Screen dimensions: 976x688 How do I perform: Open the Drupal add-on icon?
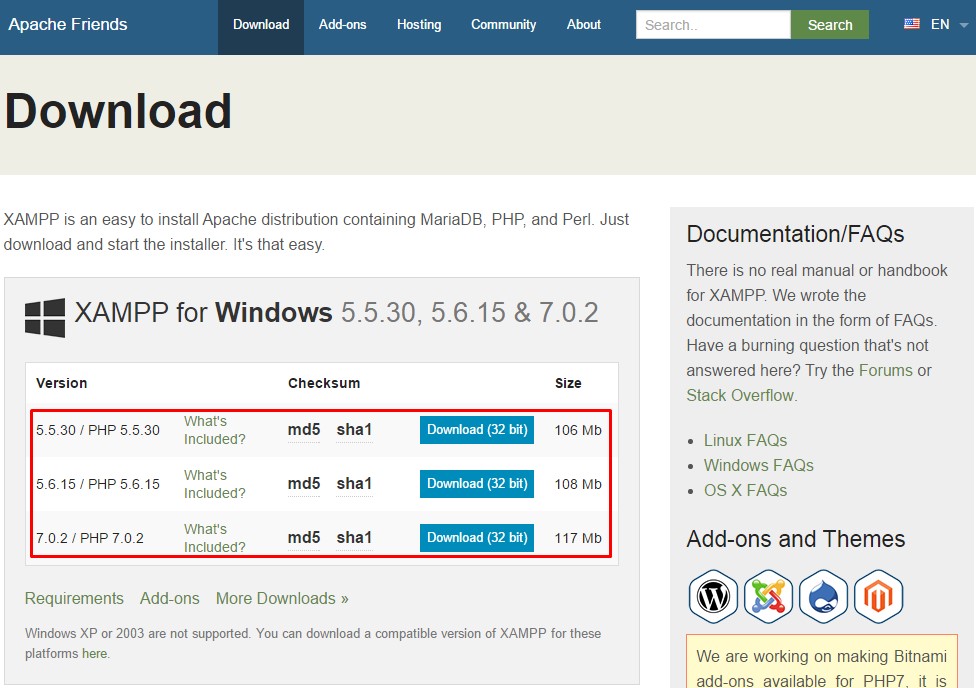point(823,596)
